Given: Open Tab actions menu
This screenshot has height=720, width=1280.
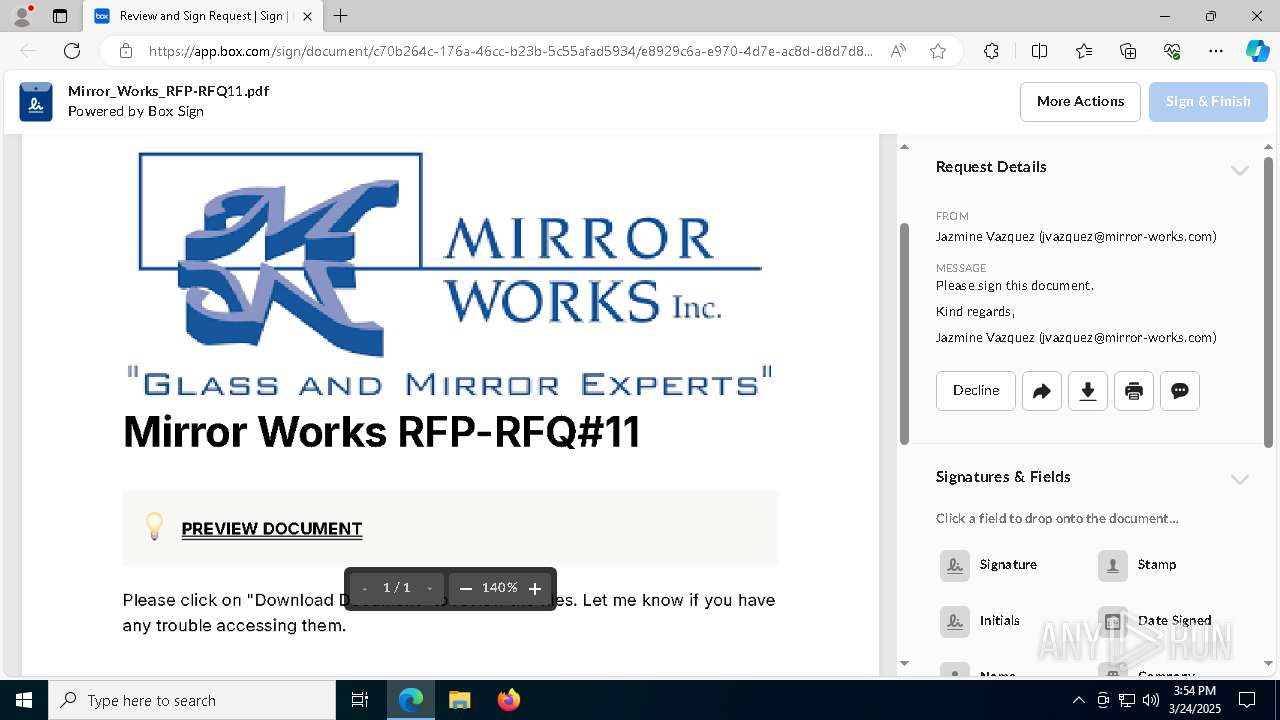Looking at the screenshot, I should click(60, 16).
